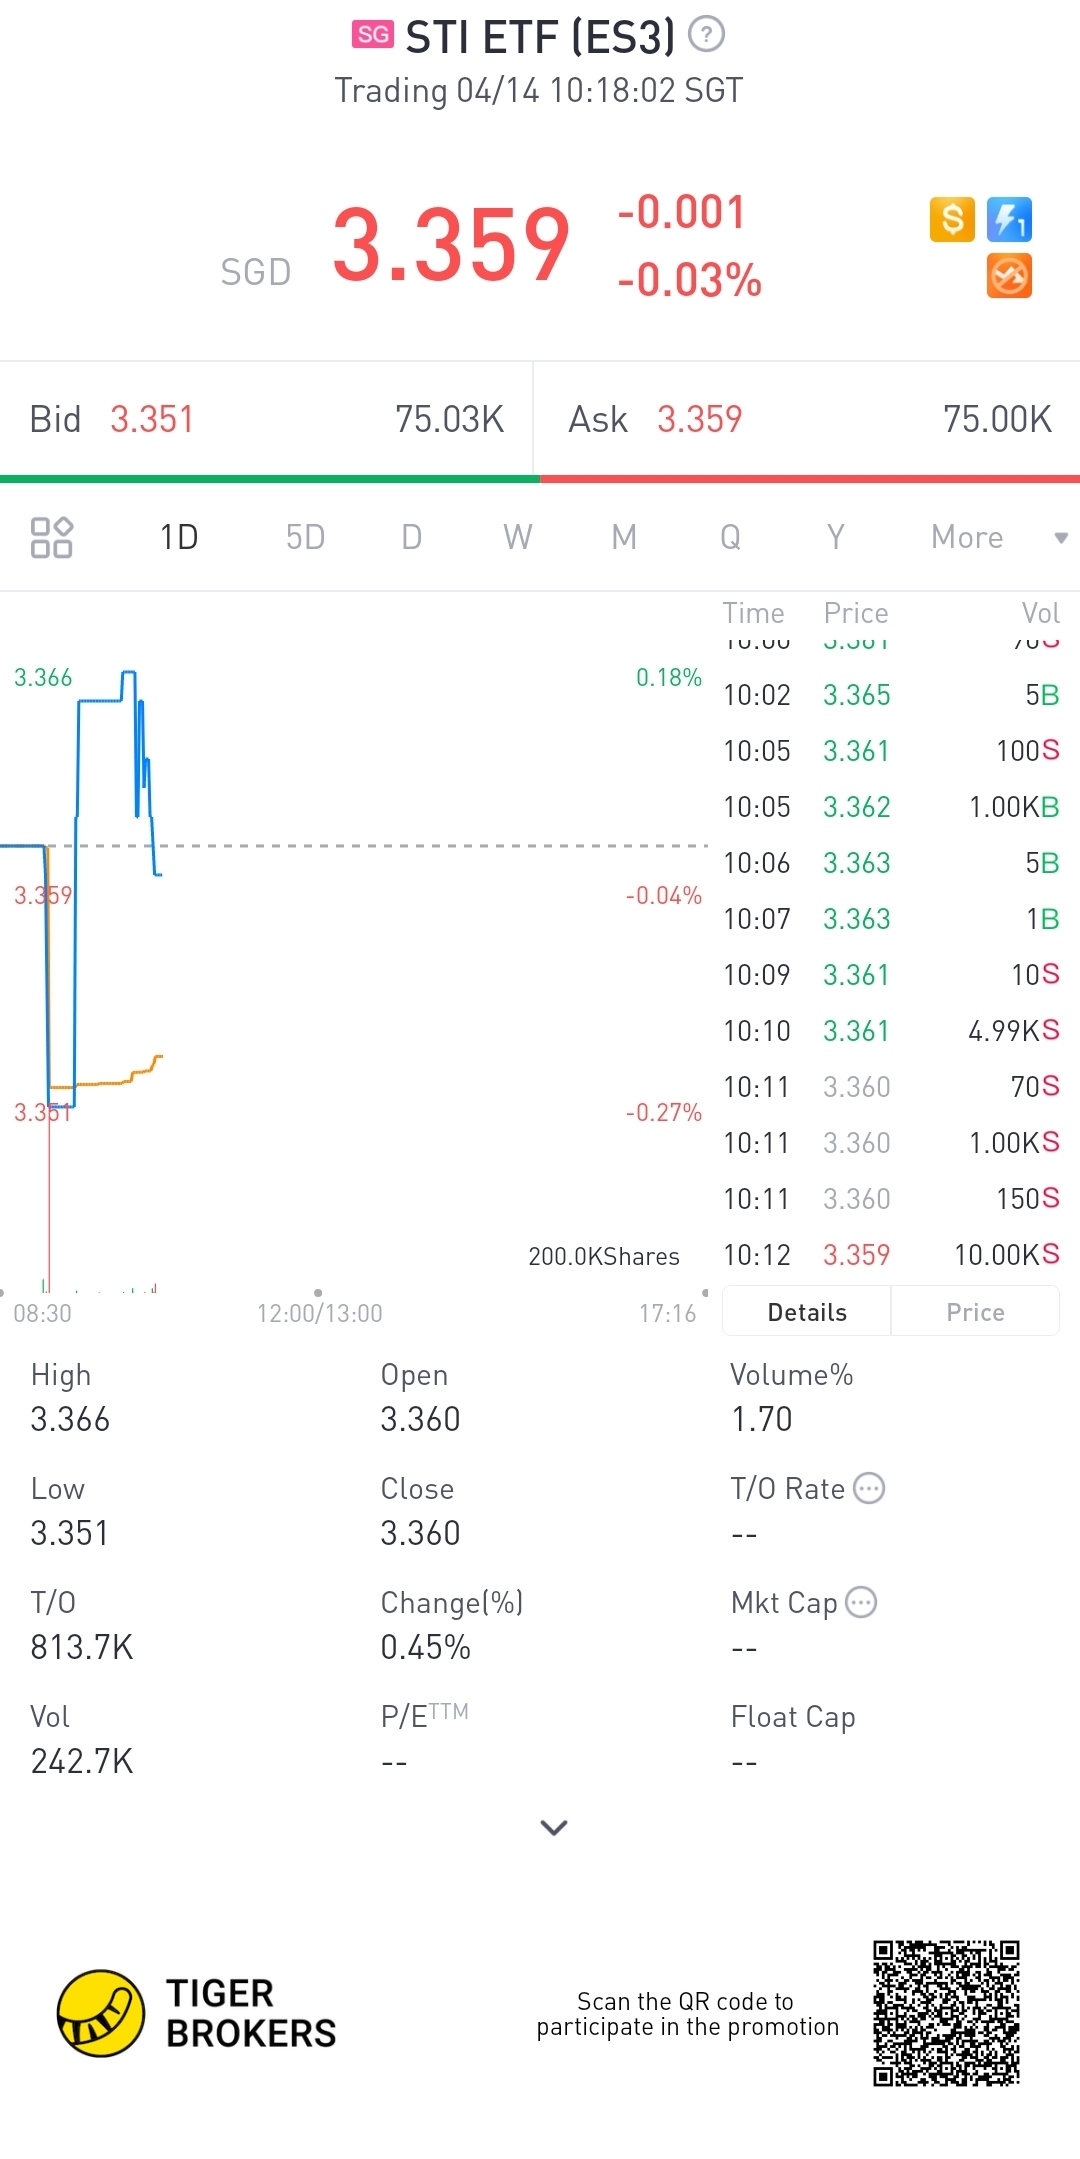Show the Details trade list

coord(807,1312)
